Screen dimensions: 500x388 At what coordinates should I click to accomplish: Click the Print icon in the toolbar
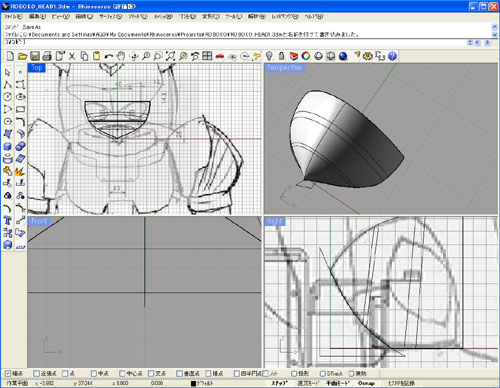(47, 56)
